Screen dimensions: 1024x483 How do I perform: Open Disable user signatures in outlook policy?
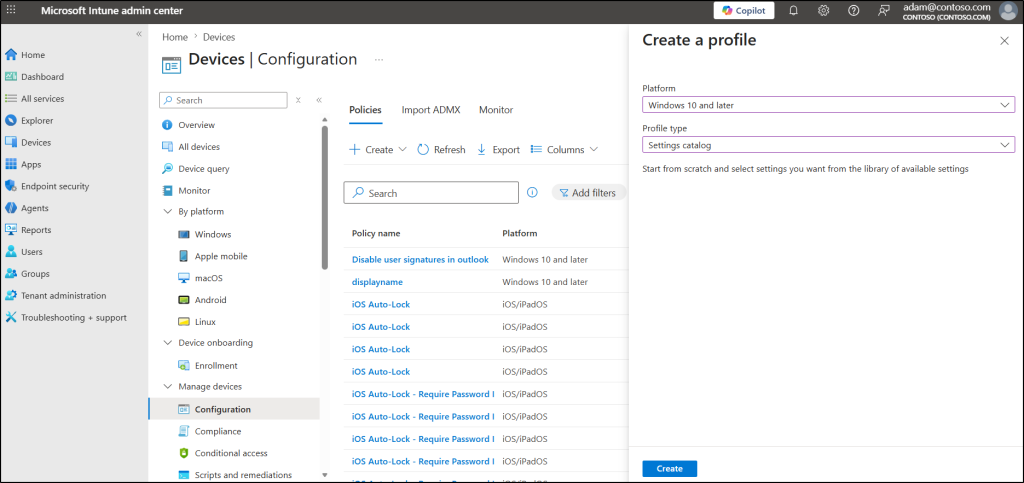point(420,259)
